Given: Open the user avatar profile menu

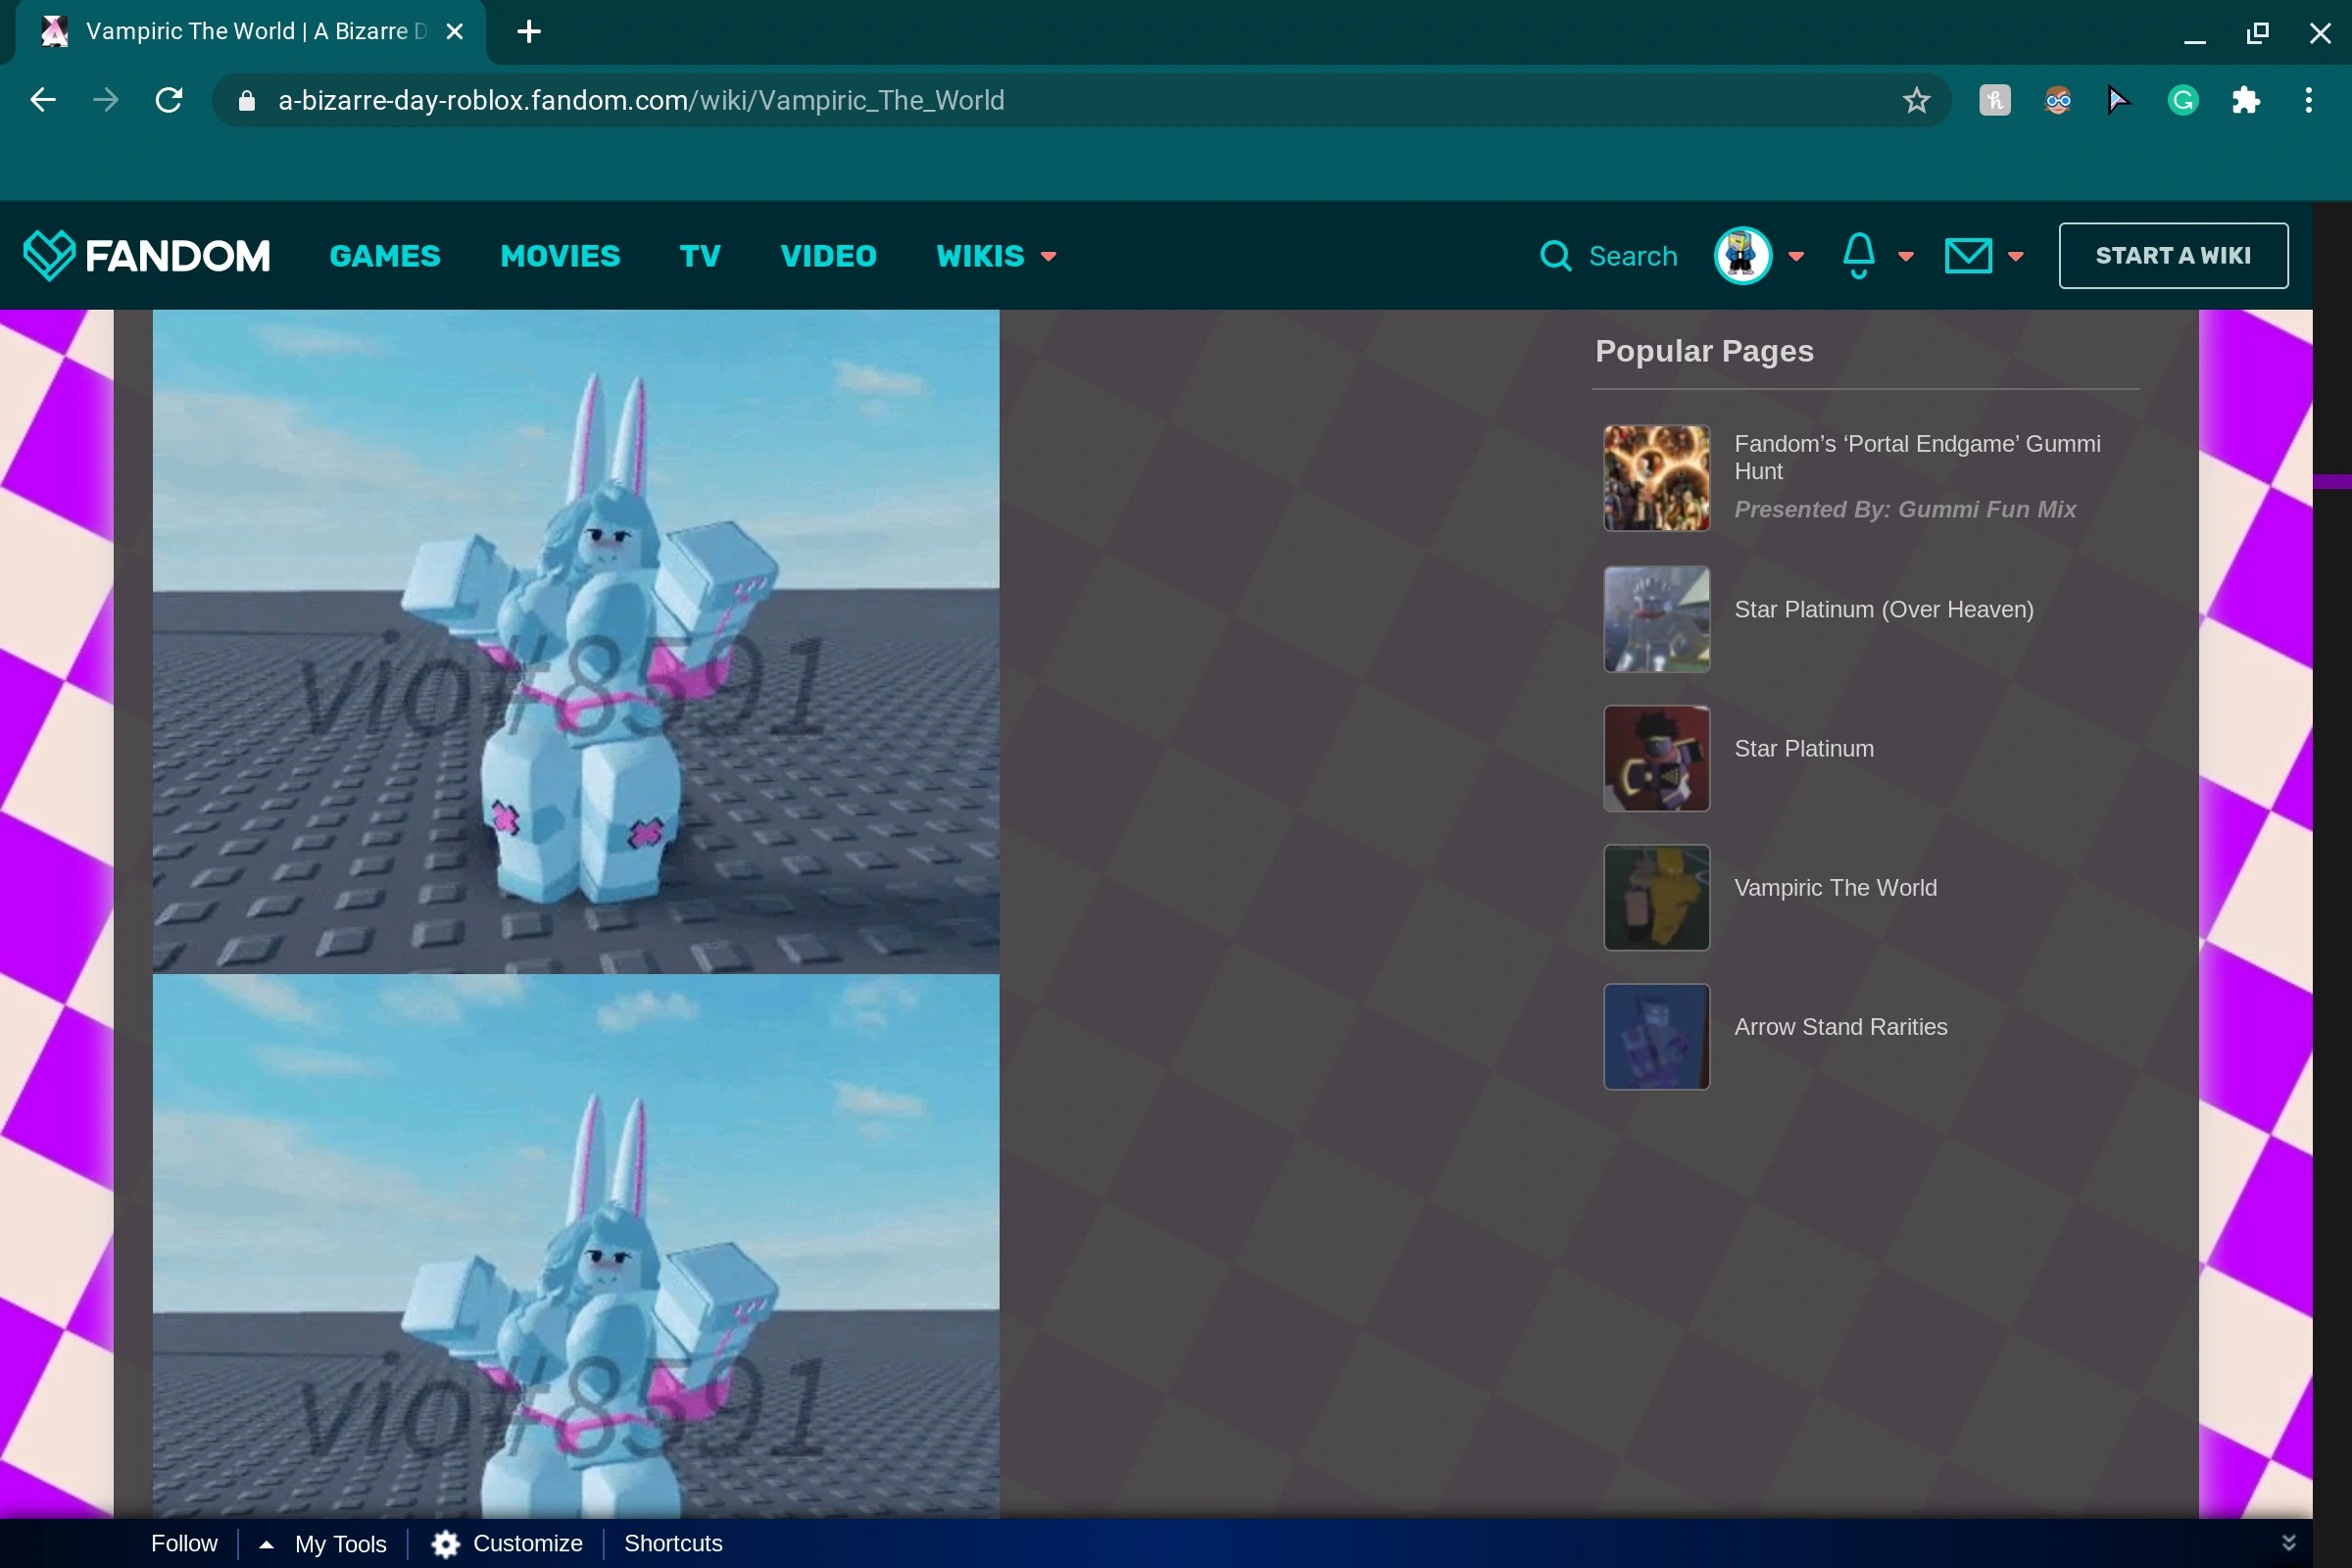Looking at the screenshot, I should [1743, 256].
